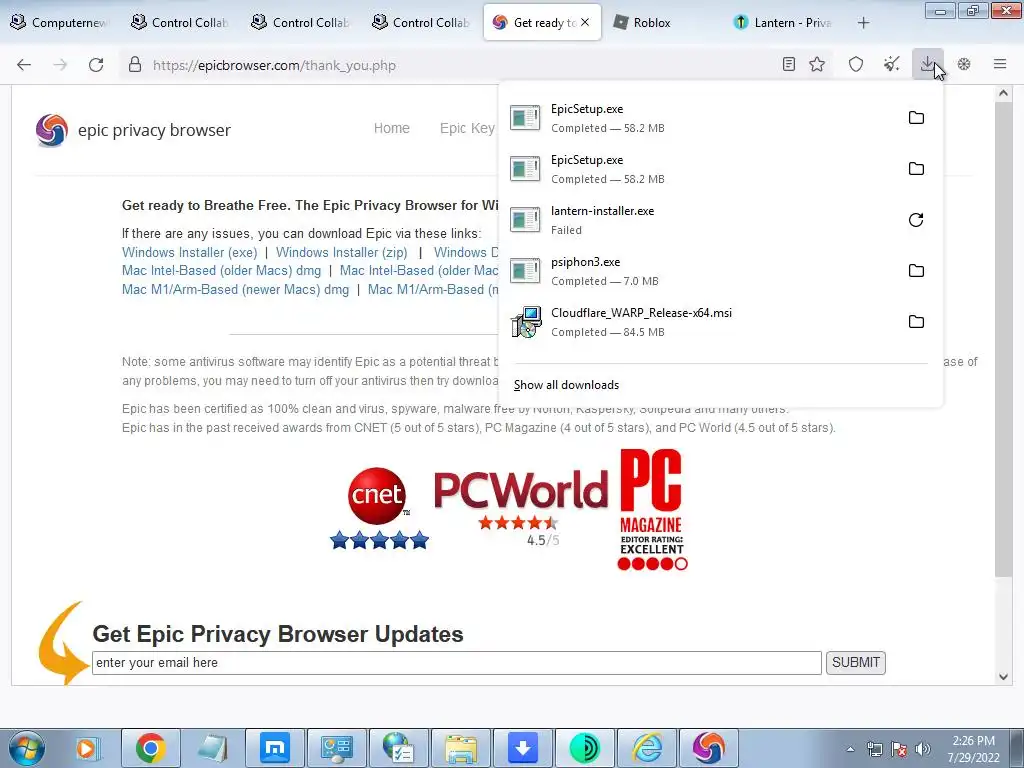
Task: Bookmark this page with the star icon
Action: click(x=817, y=64)
